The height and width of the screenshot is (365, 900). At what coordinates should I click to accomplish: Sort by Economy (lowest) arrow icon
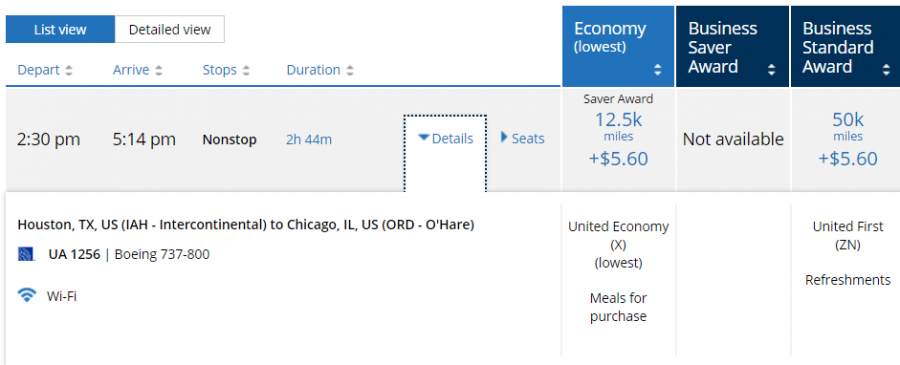(x=658, y=70)
